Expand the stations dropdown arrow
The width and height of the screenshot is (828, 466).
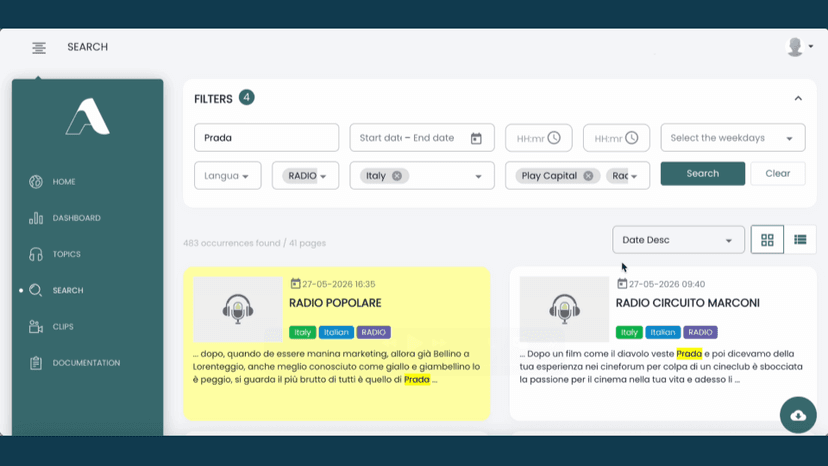pyautogui.click(x=634, y=176)
